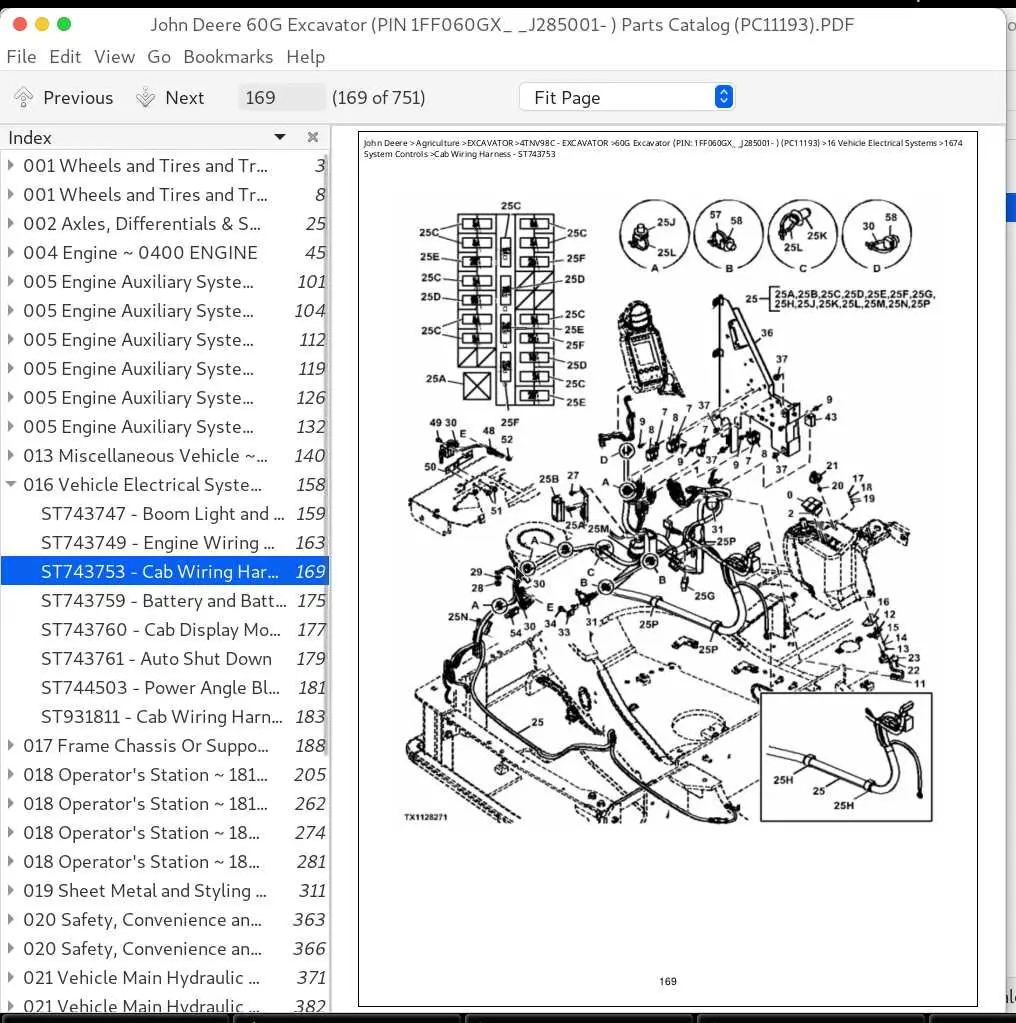
Task: Select 005 Engine Auxiliary page 112 entry
Action: pos(164,340)
